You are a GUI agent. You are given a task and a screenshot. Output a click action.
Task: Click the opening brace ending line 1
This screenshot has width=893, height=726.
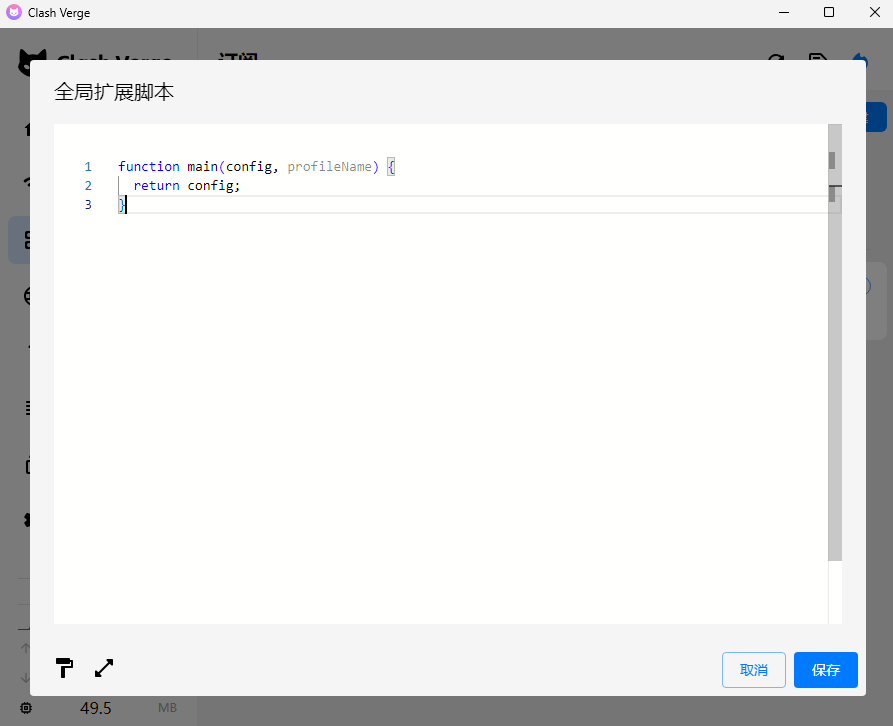pos(391,167)
